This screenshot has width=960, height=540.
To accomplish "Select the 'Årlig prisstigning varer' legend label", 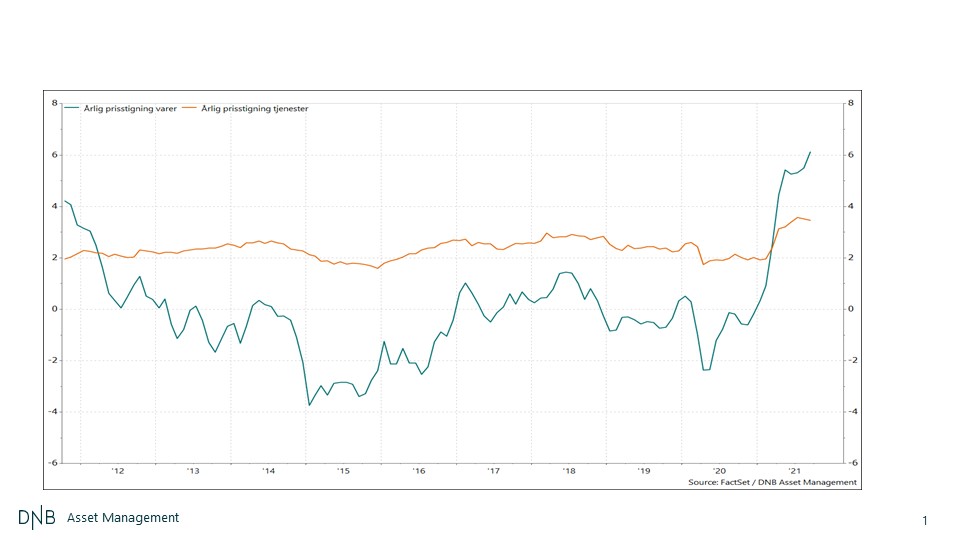I will [x=130, y=108].
